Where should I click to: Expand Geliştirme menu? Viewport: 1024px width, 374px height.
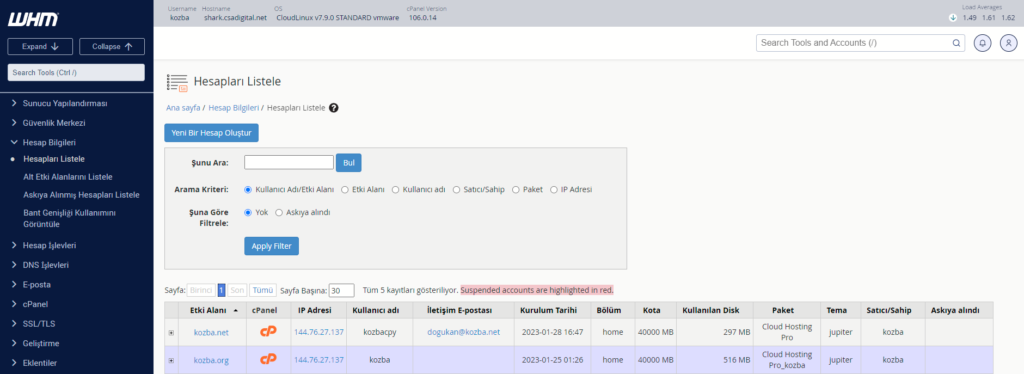pyautogui.click(x=41, y=343)
